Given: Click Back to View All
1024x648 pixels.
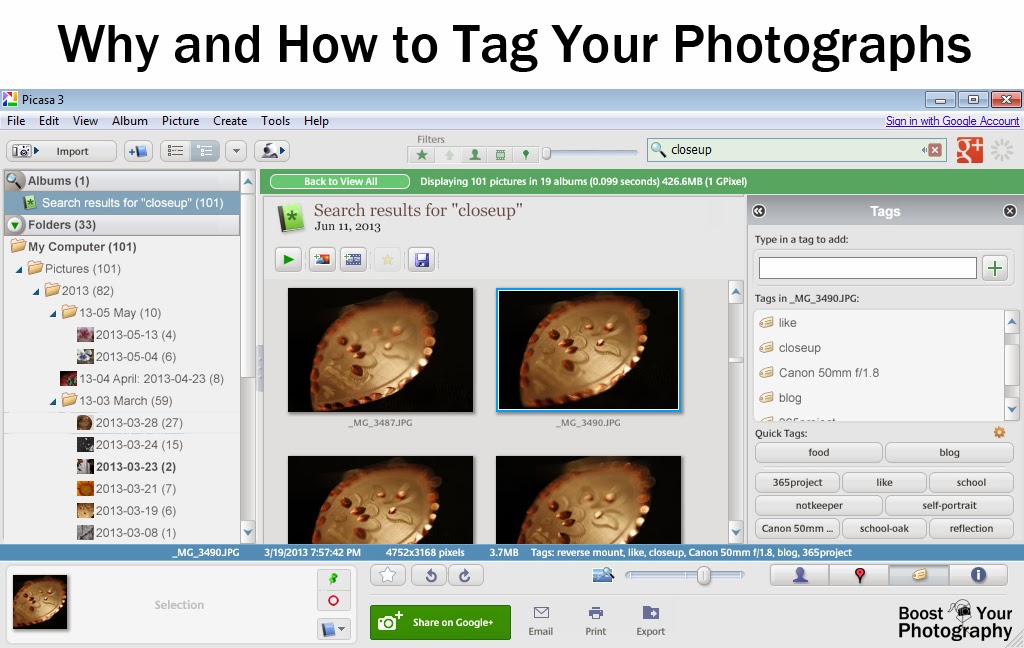Looking at the screenshot, I should 339,181.
